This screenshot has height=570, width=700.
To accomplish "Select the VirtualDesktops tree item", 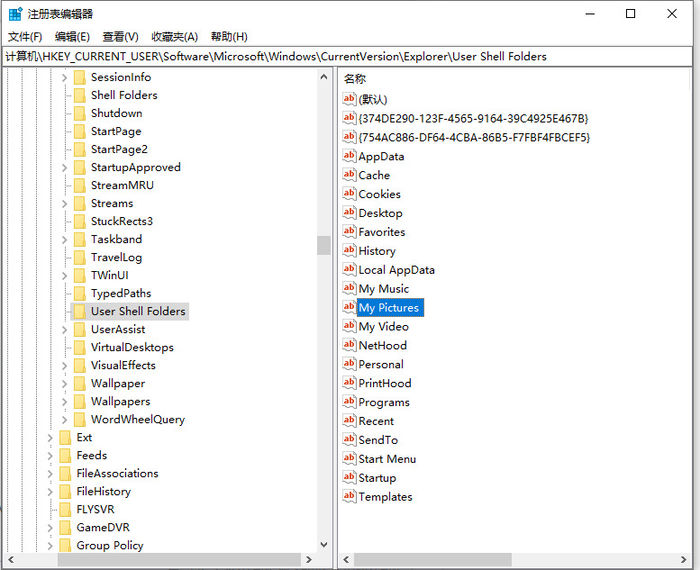I will coord(132,347).
